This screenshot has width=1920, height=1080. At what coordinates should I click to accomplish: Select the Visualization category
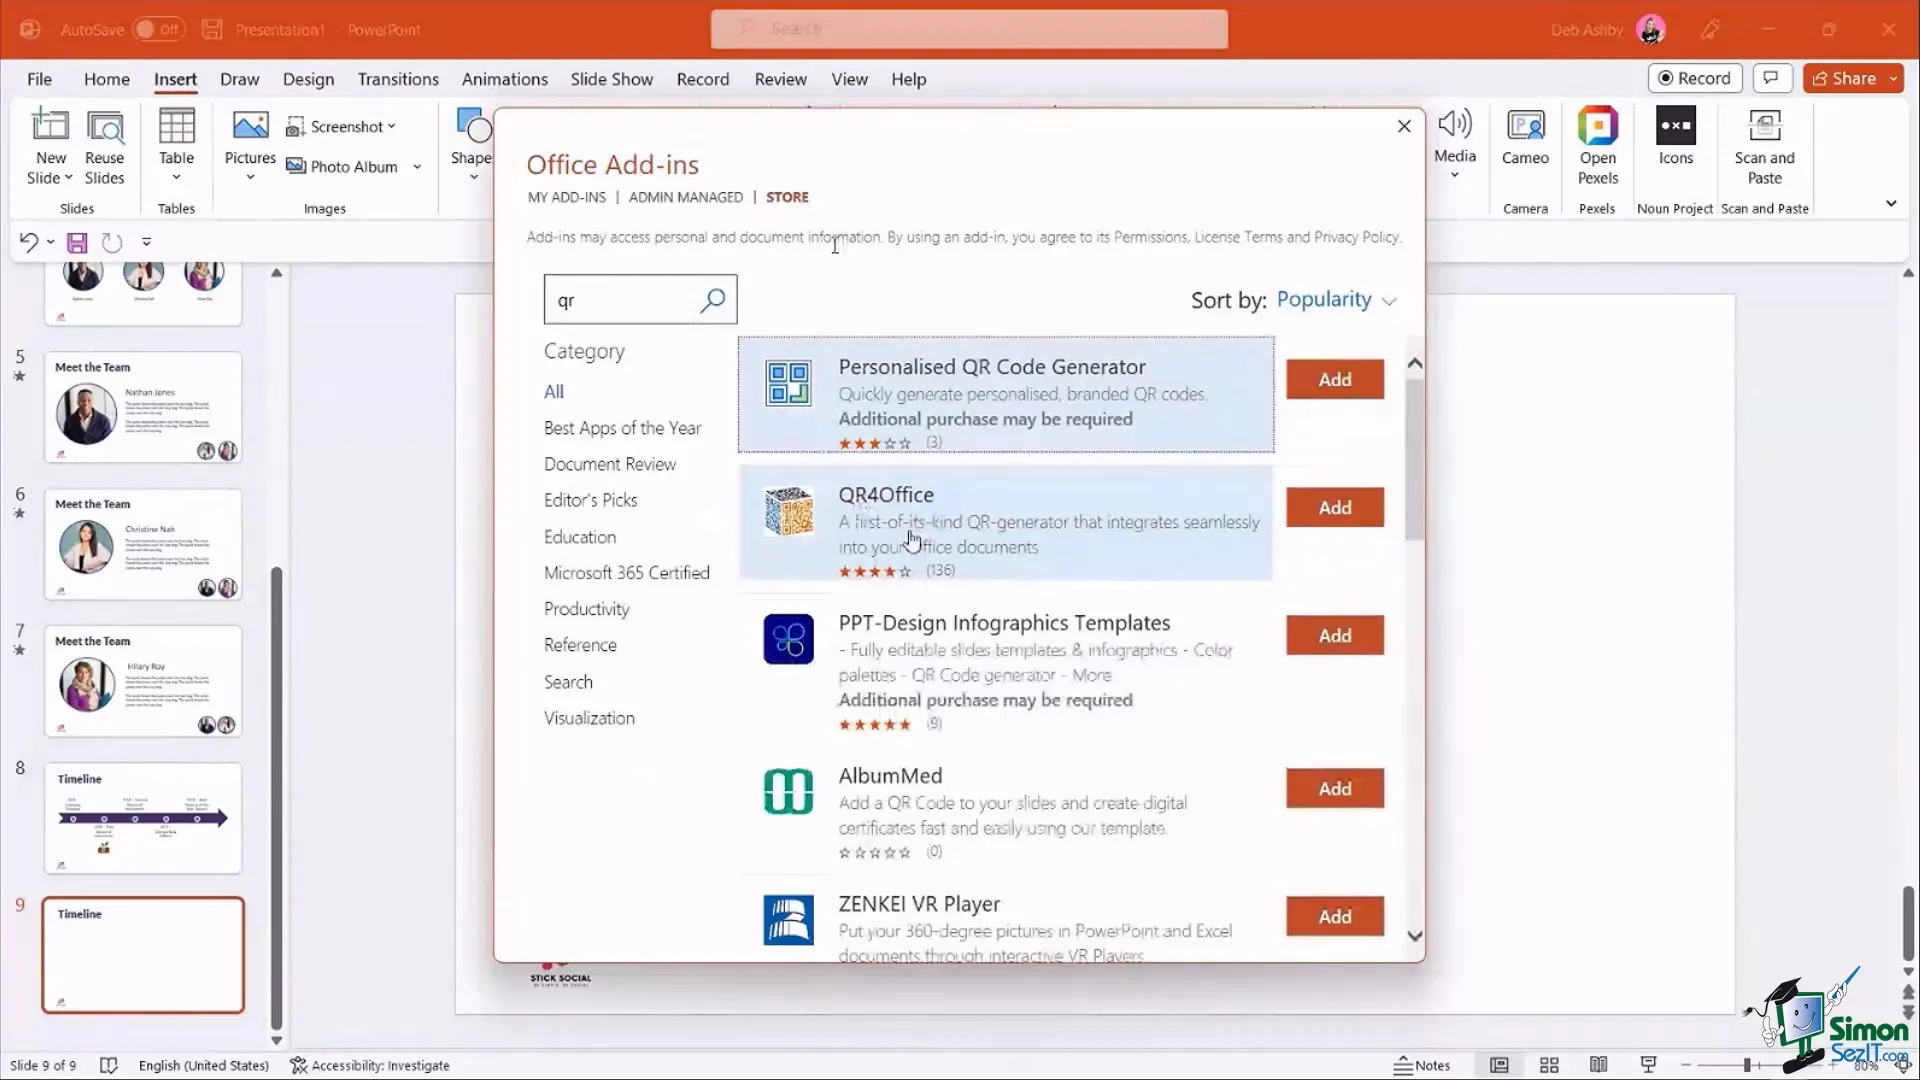(x=589, y=718)
